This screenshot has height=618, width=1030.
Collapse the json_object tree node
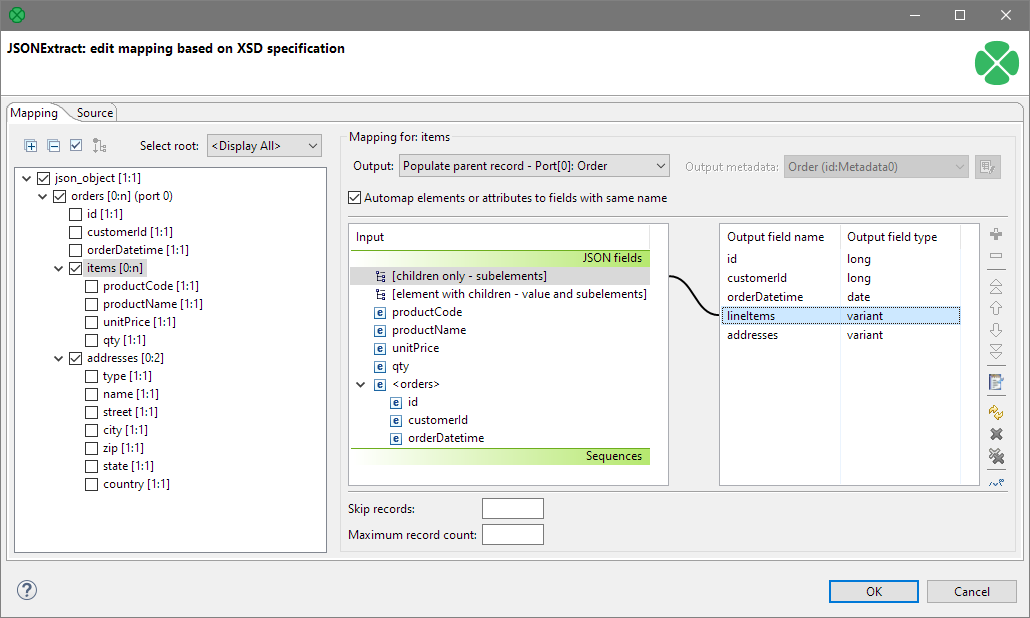[26, 178]
